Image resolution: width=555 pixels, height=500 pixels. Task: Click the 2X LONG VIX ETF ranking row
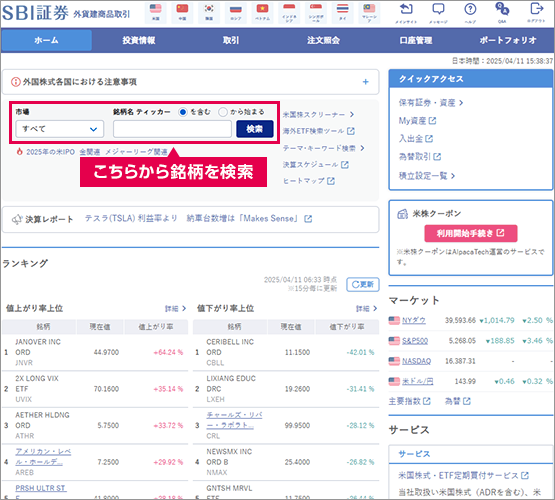[x=95, y=389]
